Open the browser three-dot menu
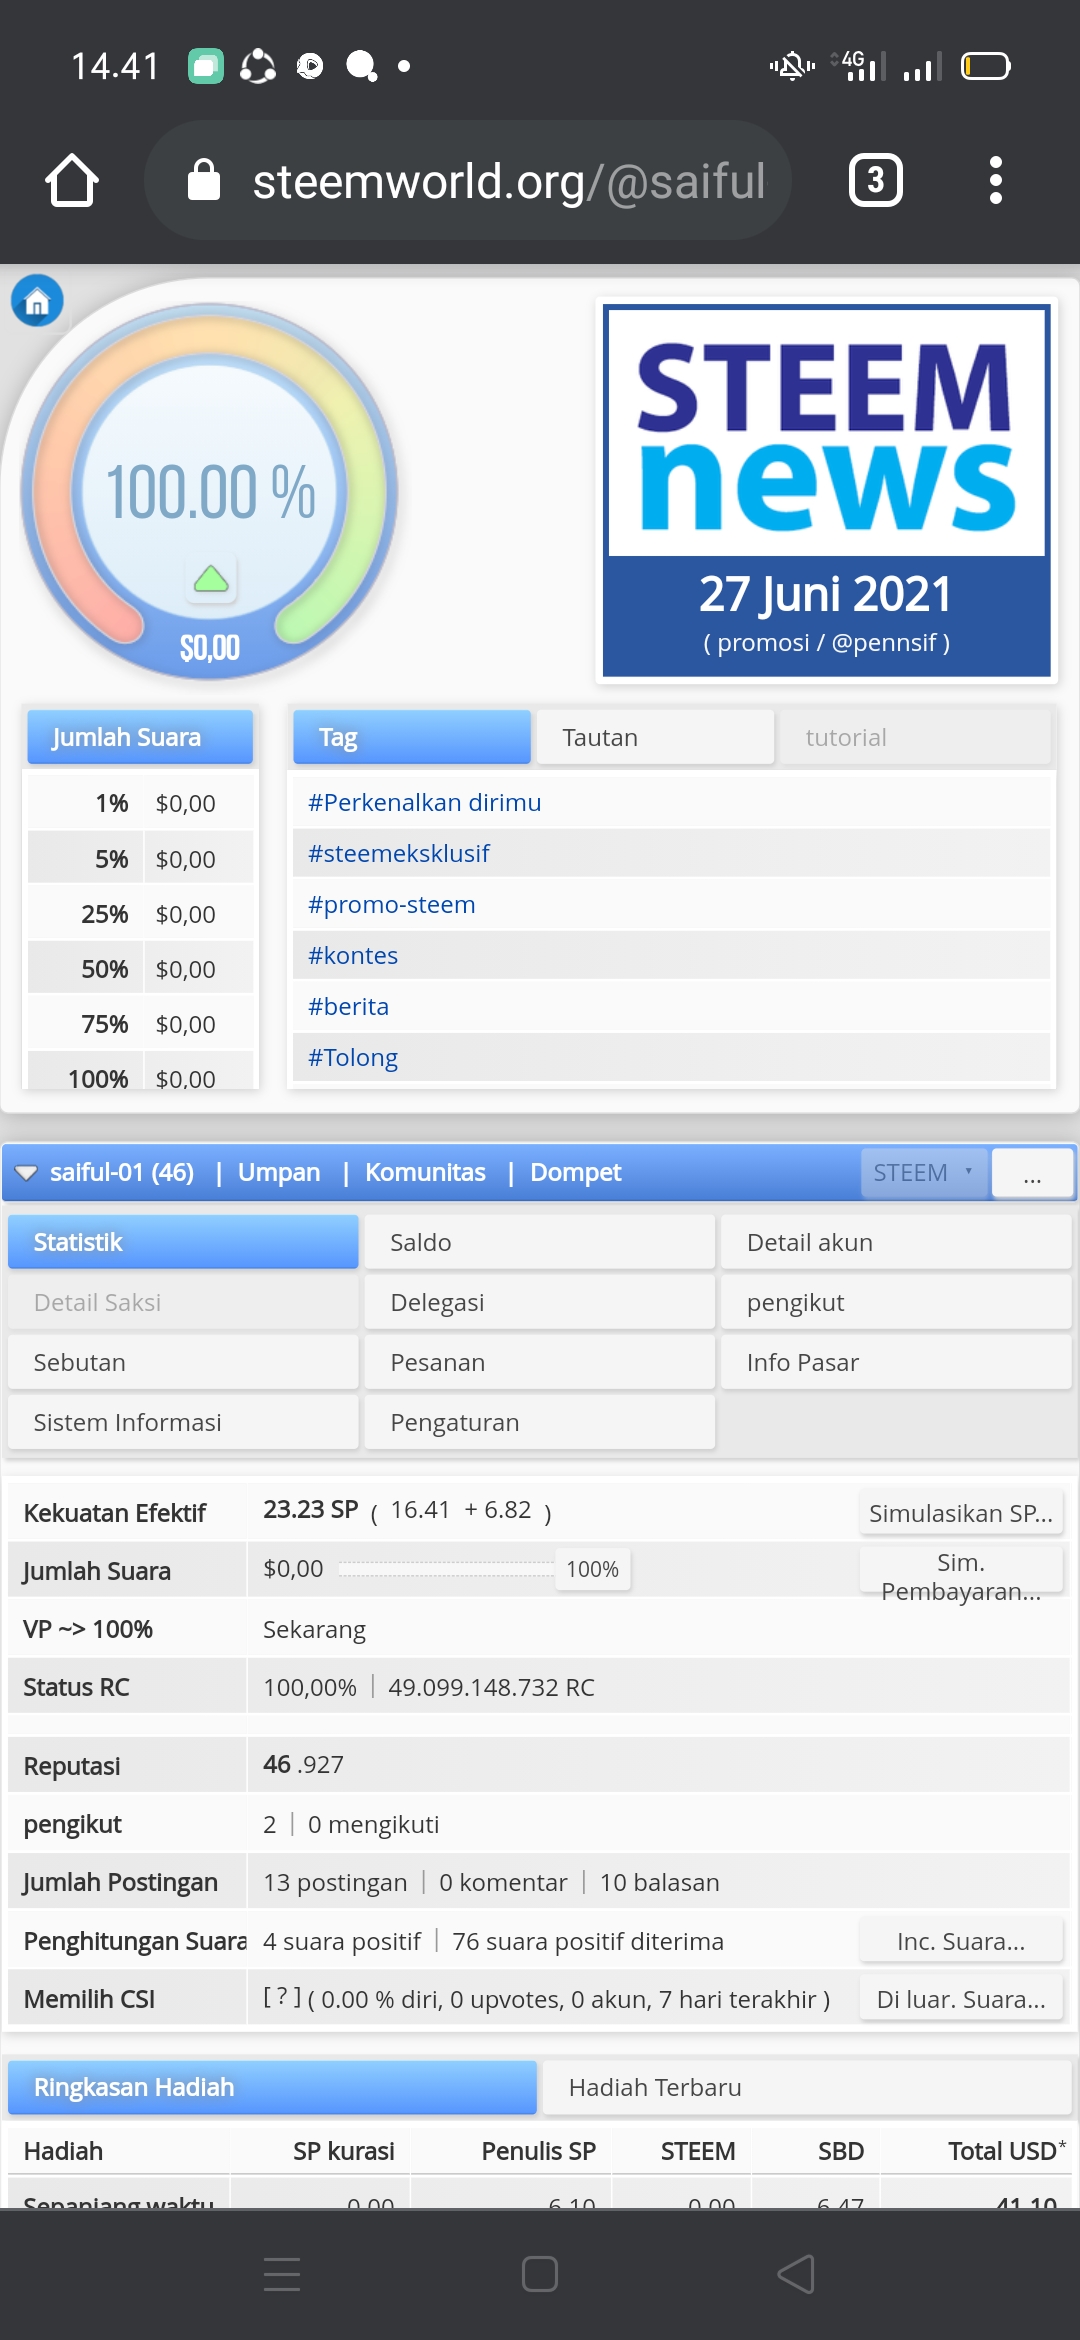The height and width of the screenshot is (2340, 1080). point(995,180)
